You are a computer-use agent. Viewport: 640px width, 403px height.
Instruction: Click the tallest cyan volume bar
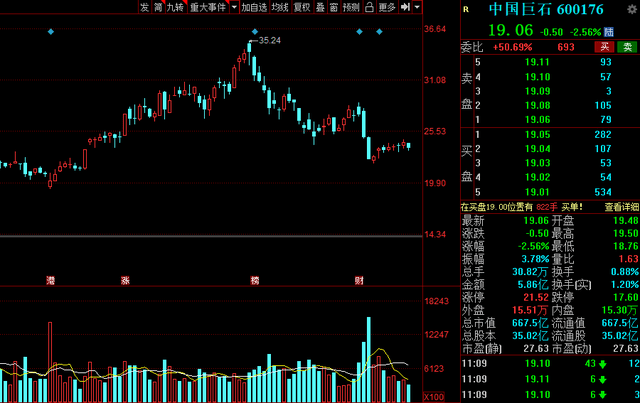[x=369, y=360]
